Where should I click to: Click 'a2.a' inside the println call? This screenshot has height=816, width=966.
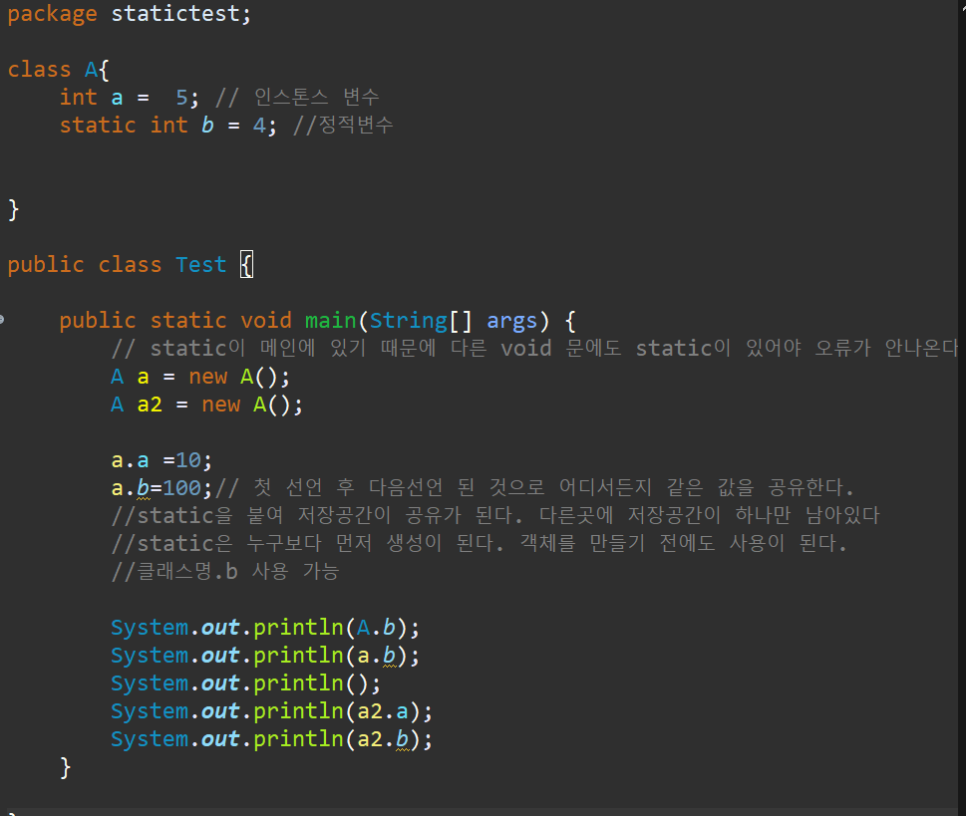[x=383, y=711]
